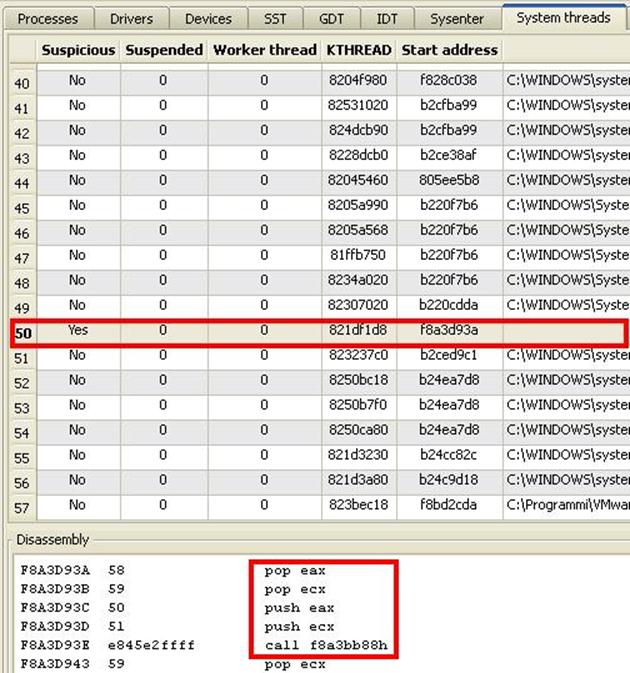Click opcode bytes e845e2ffff
The height and width of the screenshot is (673, 630).
point(151,645)
